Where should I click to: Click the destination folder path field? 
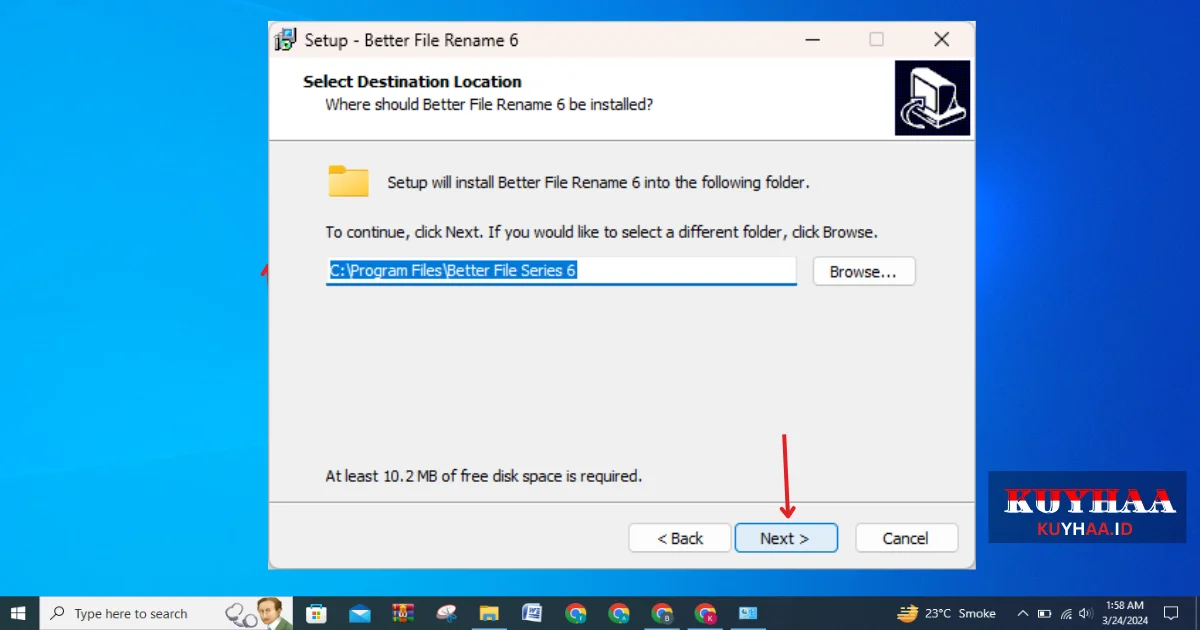click(x=560, y=271)
